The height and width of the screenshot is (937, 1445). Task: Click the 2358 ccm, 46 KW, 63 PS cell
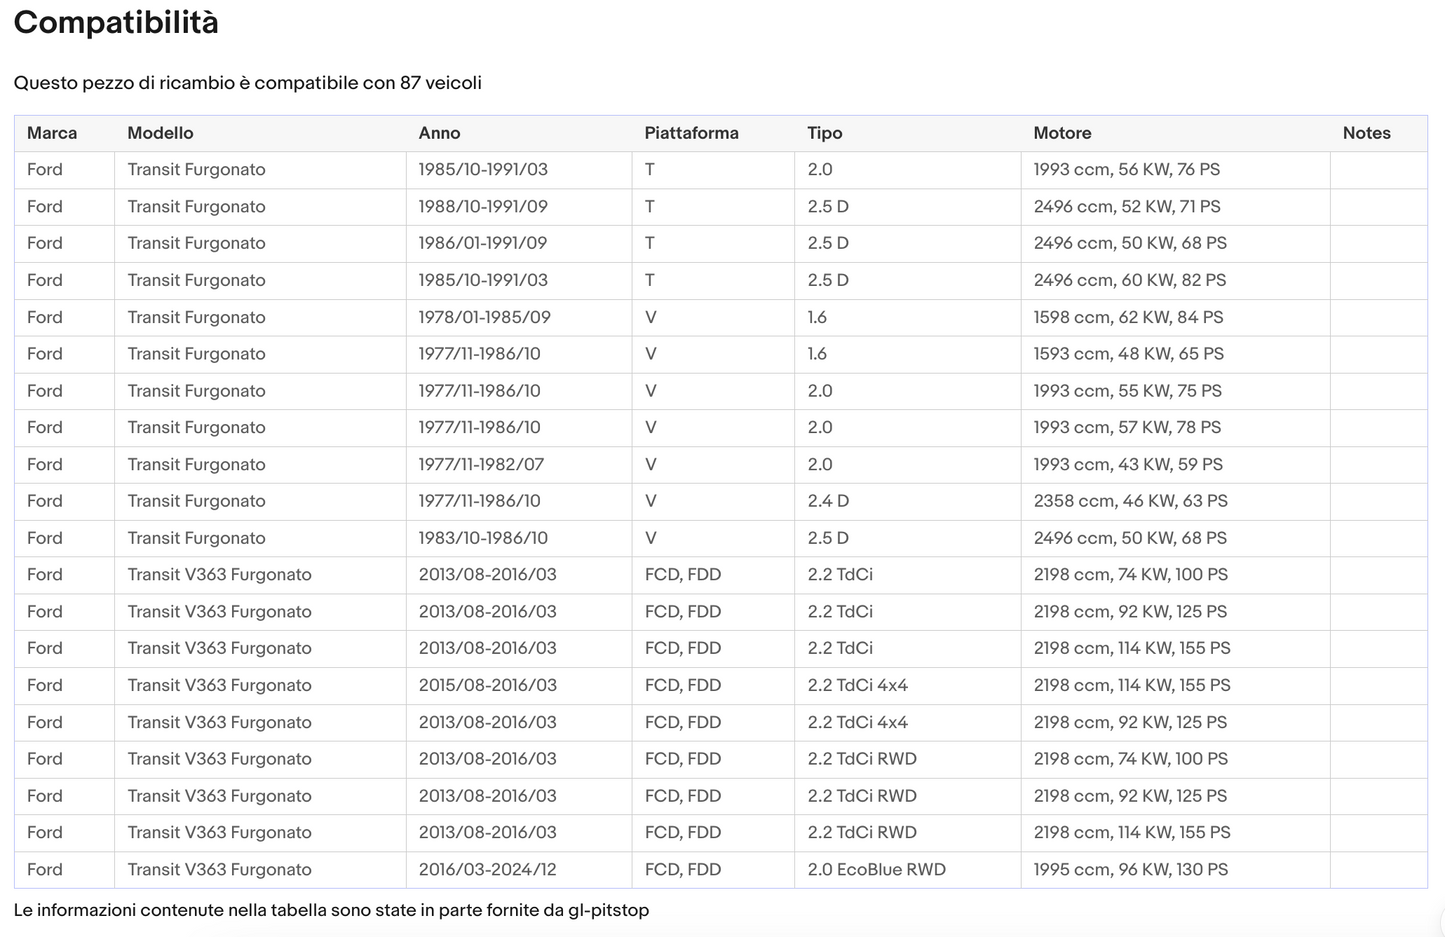click(x=1175, y=501)
